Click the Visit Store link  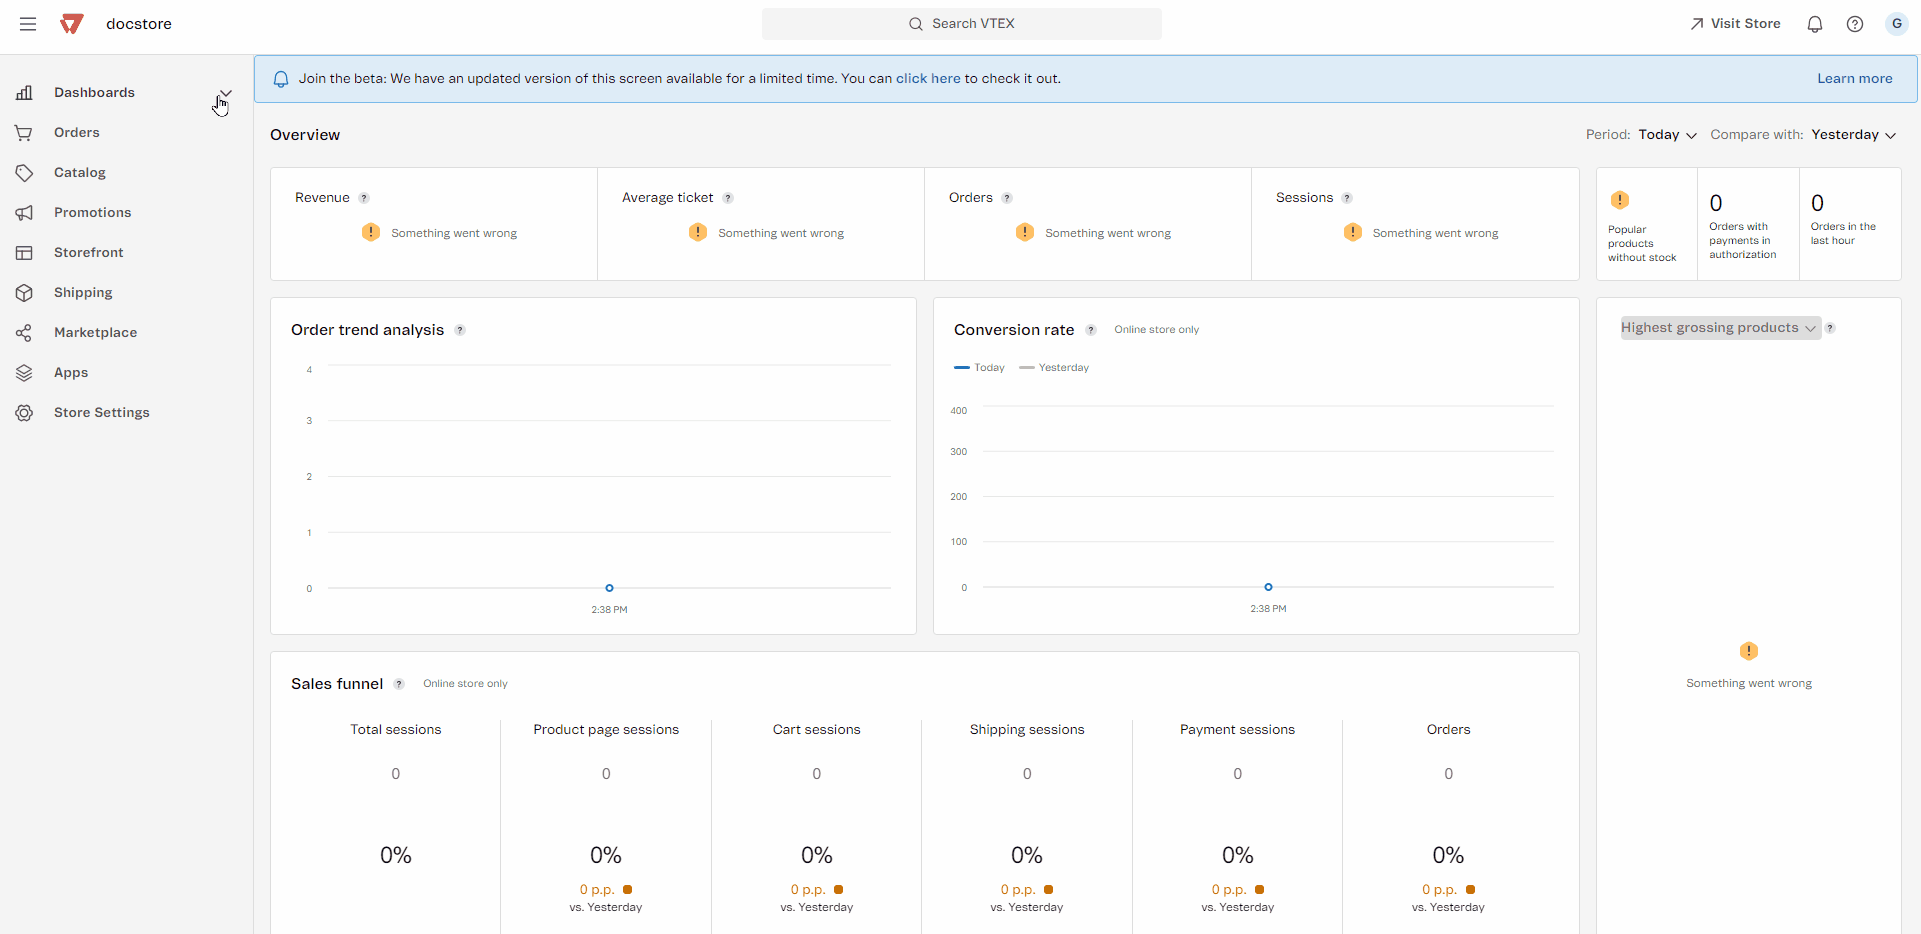click(1735, 24)
